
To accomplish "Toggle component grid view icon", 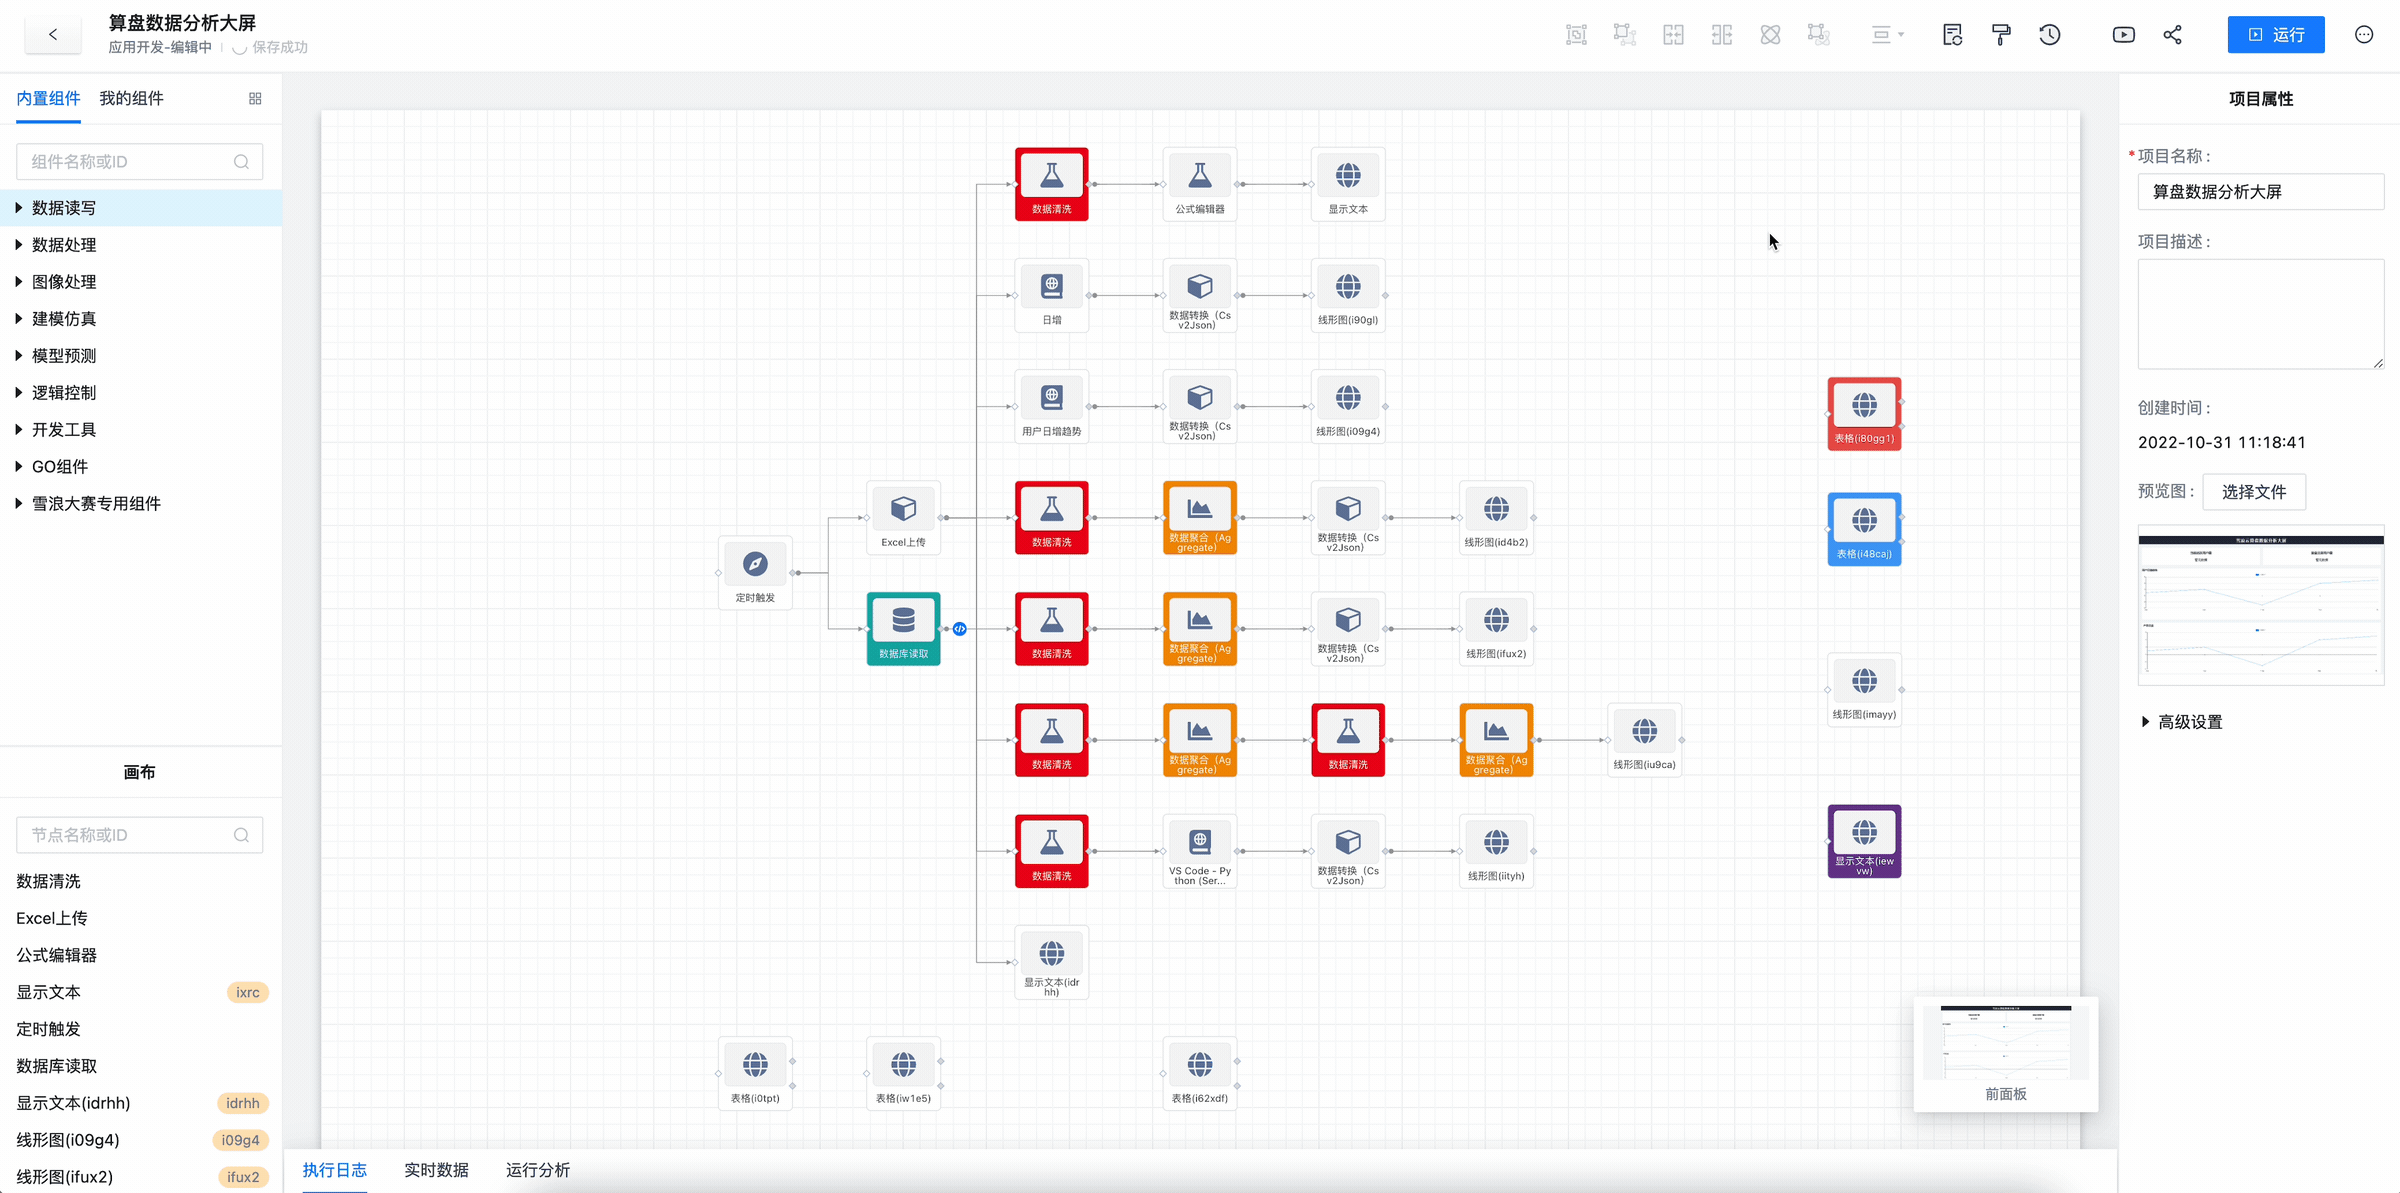I will (x=255, y=98).
